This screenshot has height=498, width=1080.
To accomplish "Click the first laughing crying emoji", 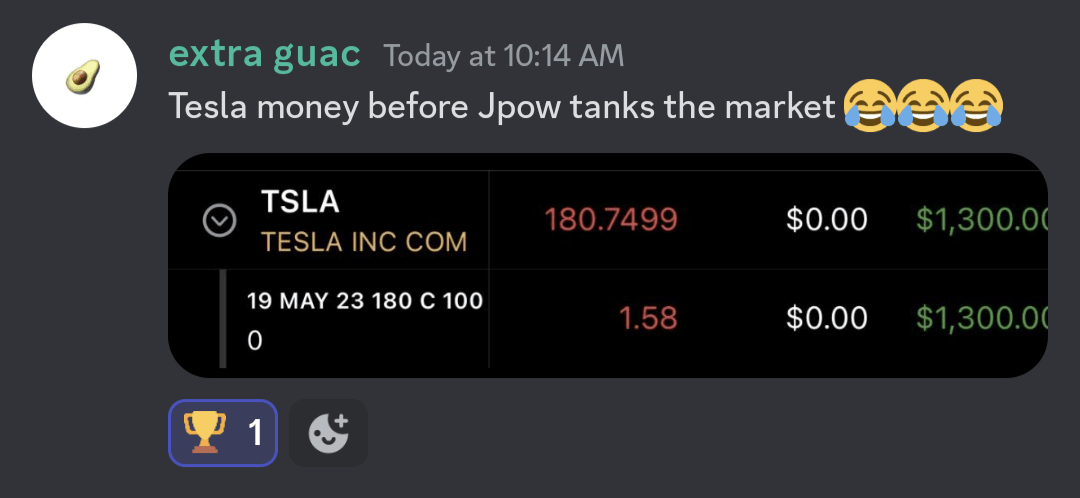I will point(870,105).
